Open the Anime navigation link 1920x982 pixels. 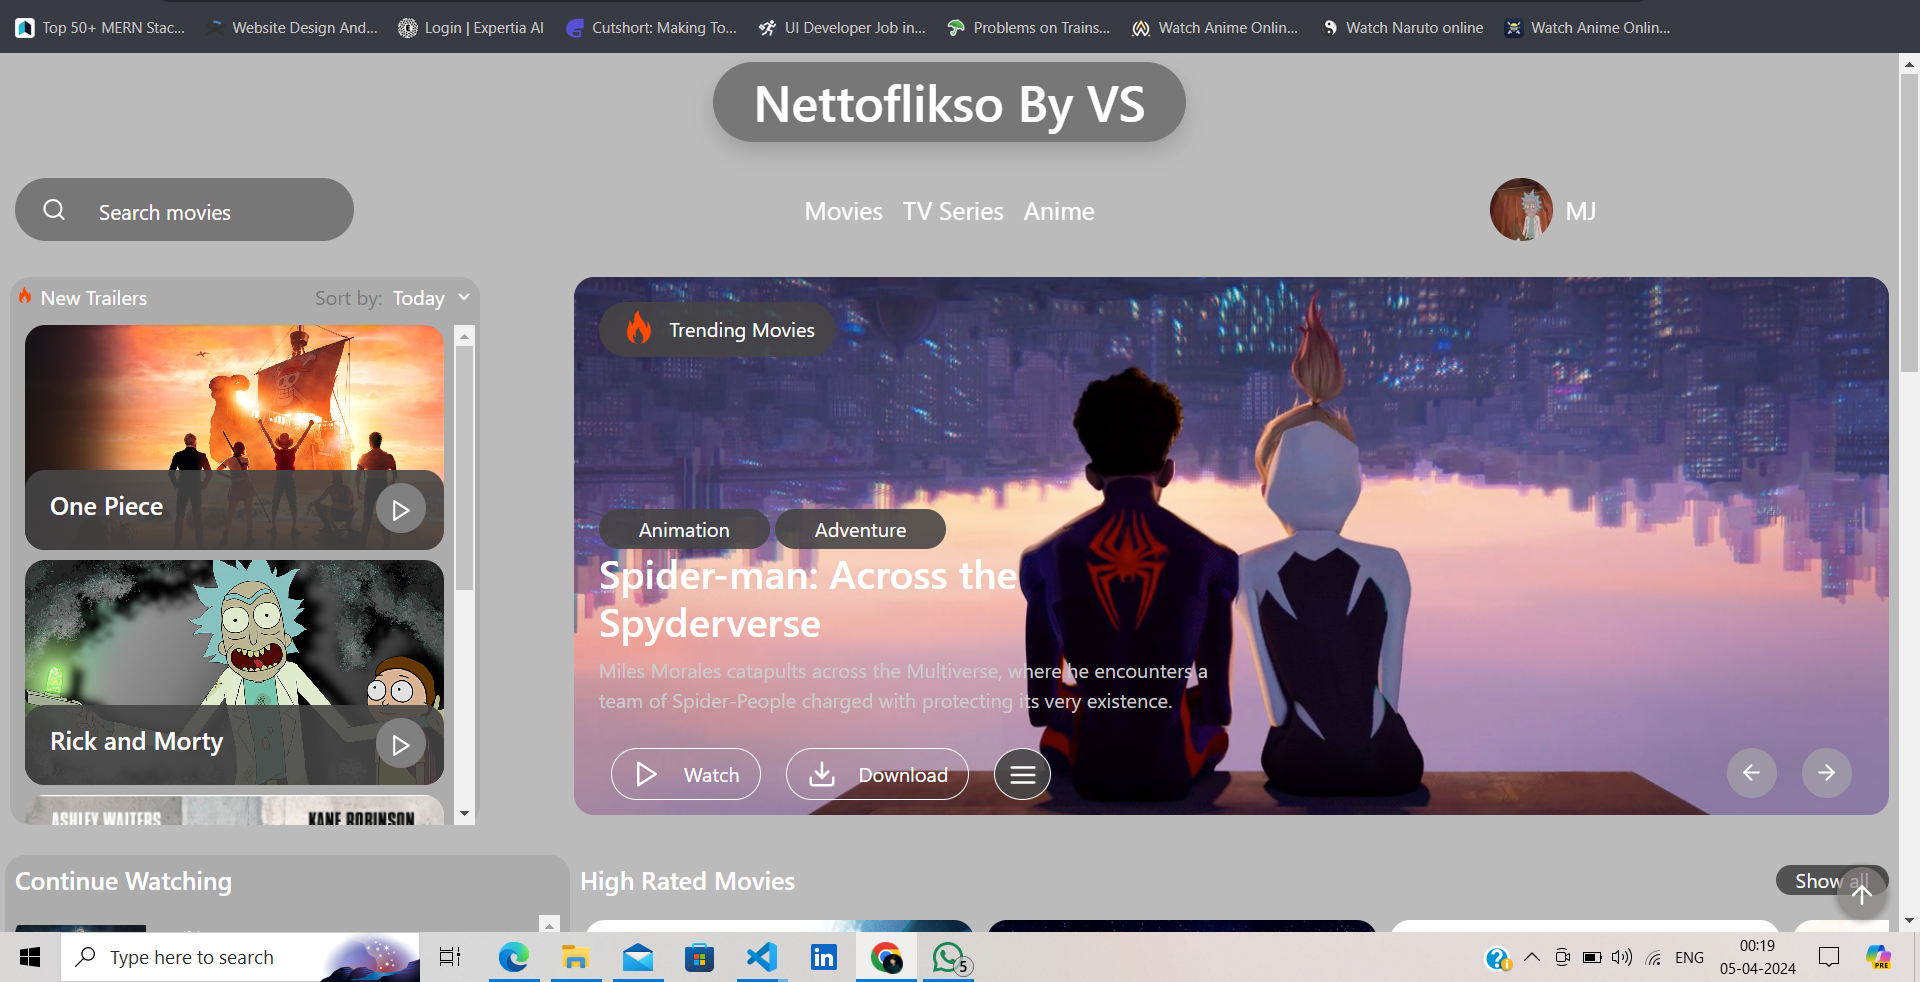[1059, 212]
